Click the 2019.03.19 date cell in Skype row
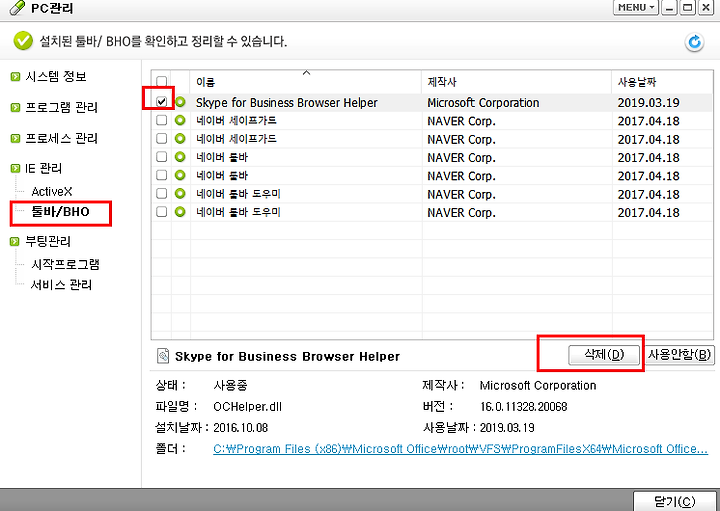Viewport: 720px width, 511px height. 648,102
